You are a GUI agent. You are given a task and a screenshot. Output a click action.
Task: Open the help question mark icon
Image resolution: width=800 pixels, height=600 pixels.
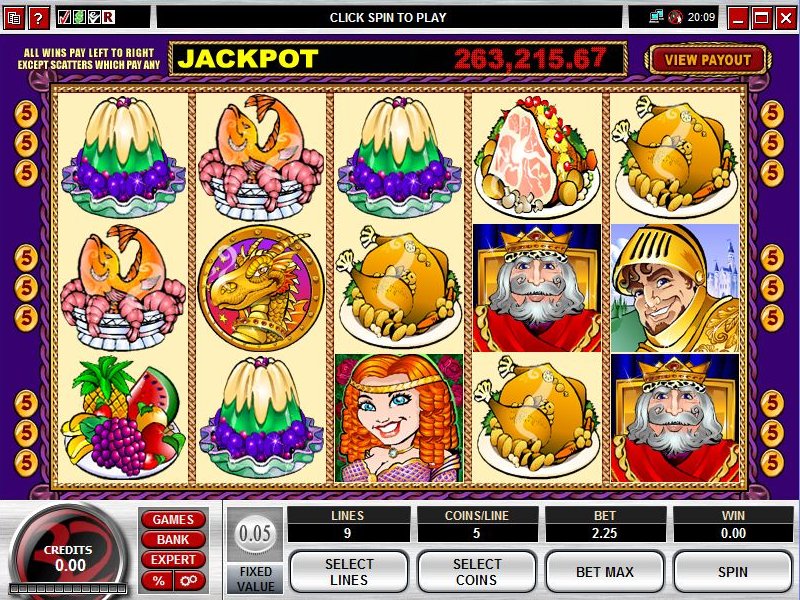pos(38,18)
